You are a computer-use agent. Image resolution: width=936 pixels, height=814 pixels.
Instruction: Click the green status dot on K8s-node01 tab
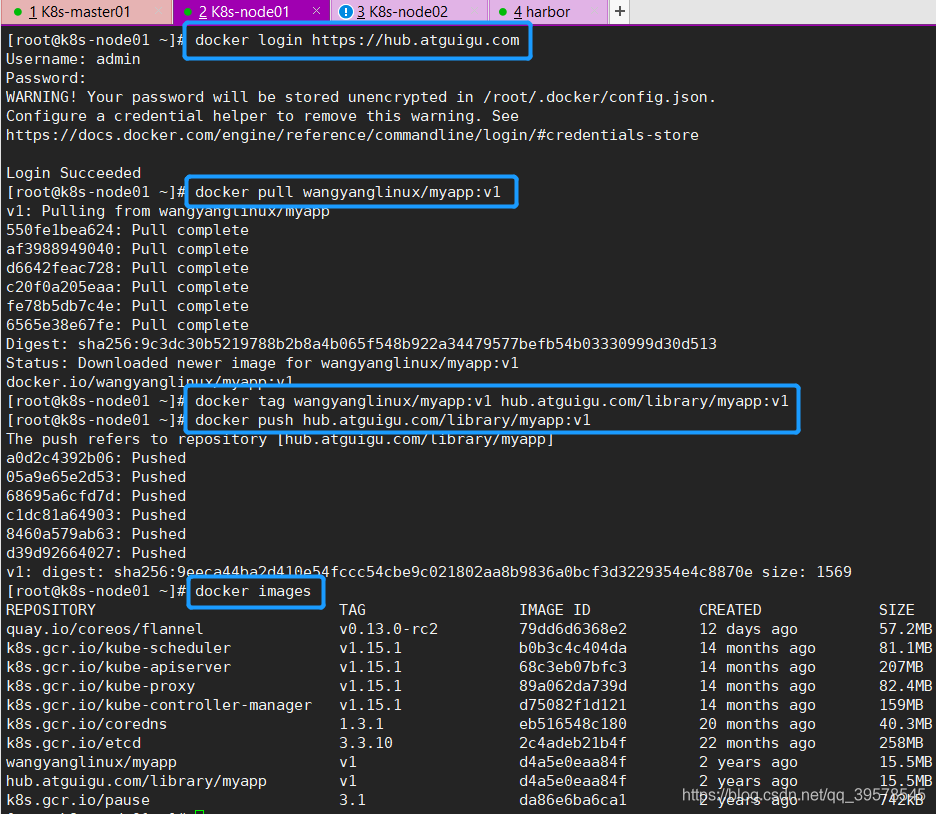(188, 12)
